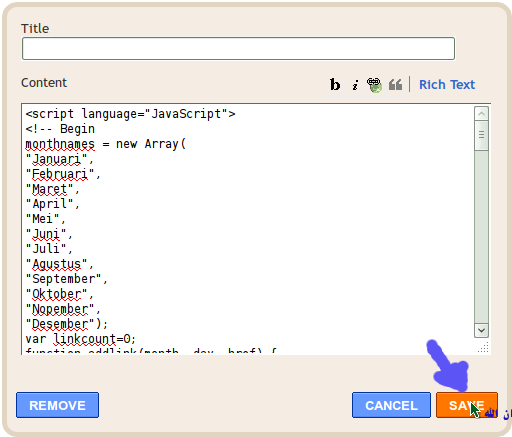
Task: Click the line 'var linkcount=0;'
Action: point(81,339)
